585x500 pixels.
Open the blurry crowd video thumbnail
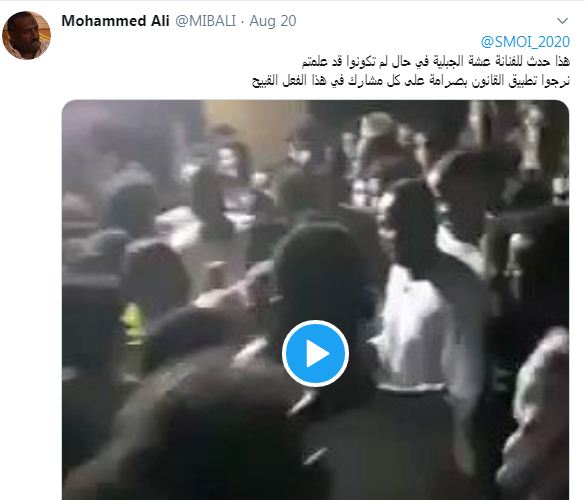point(315,300)
